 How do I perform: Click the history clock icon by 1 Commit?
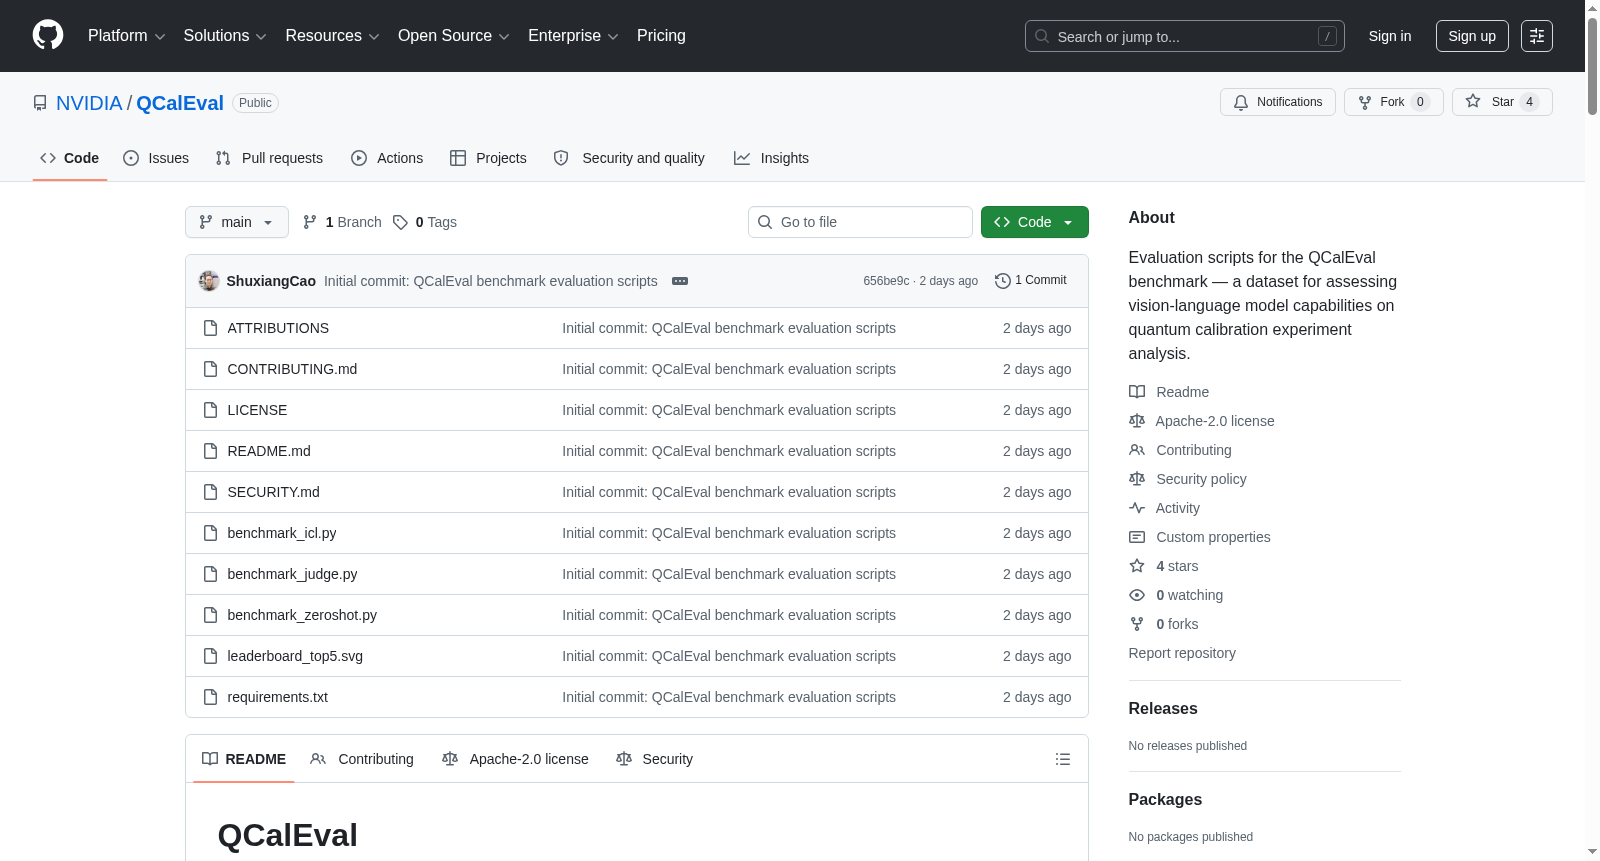point(1003,281)
